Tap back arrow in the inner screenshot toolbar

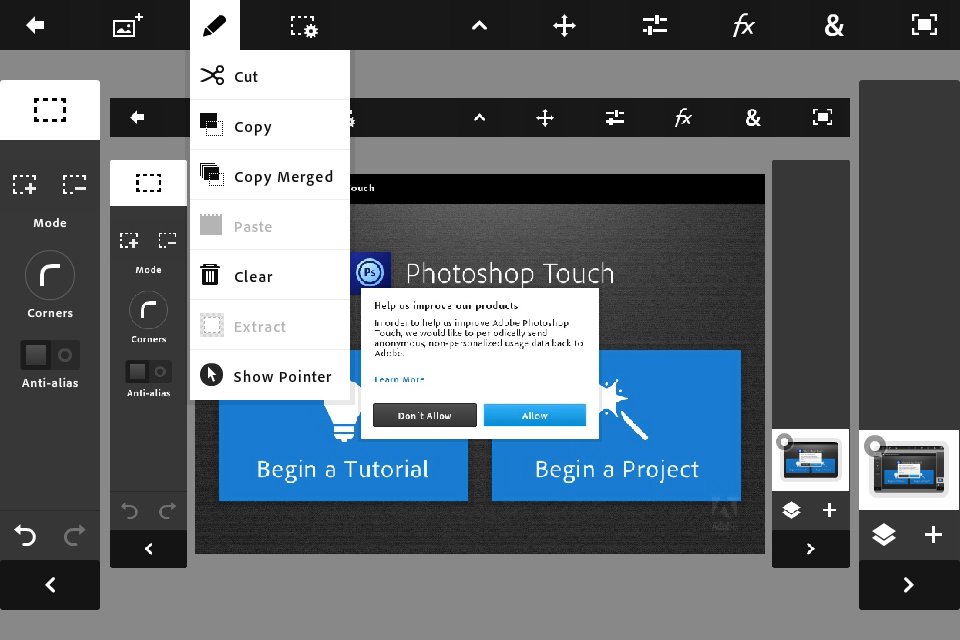(137, 117)
